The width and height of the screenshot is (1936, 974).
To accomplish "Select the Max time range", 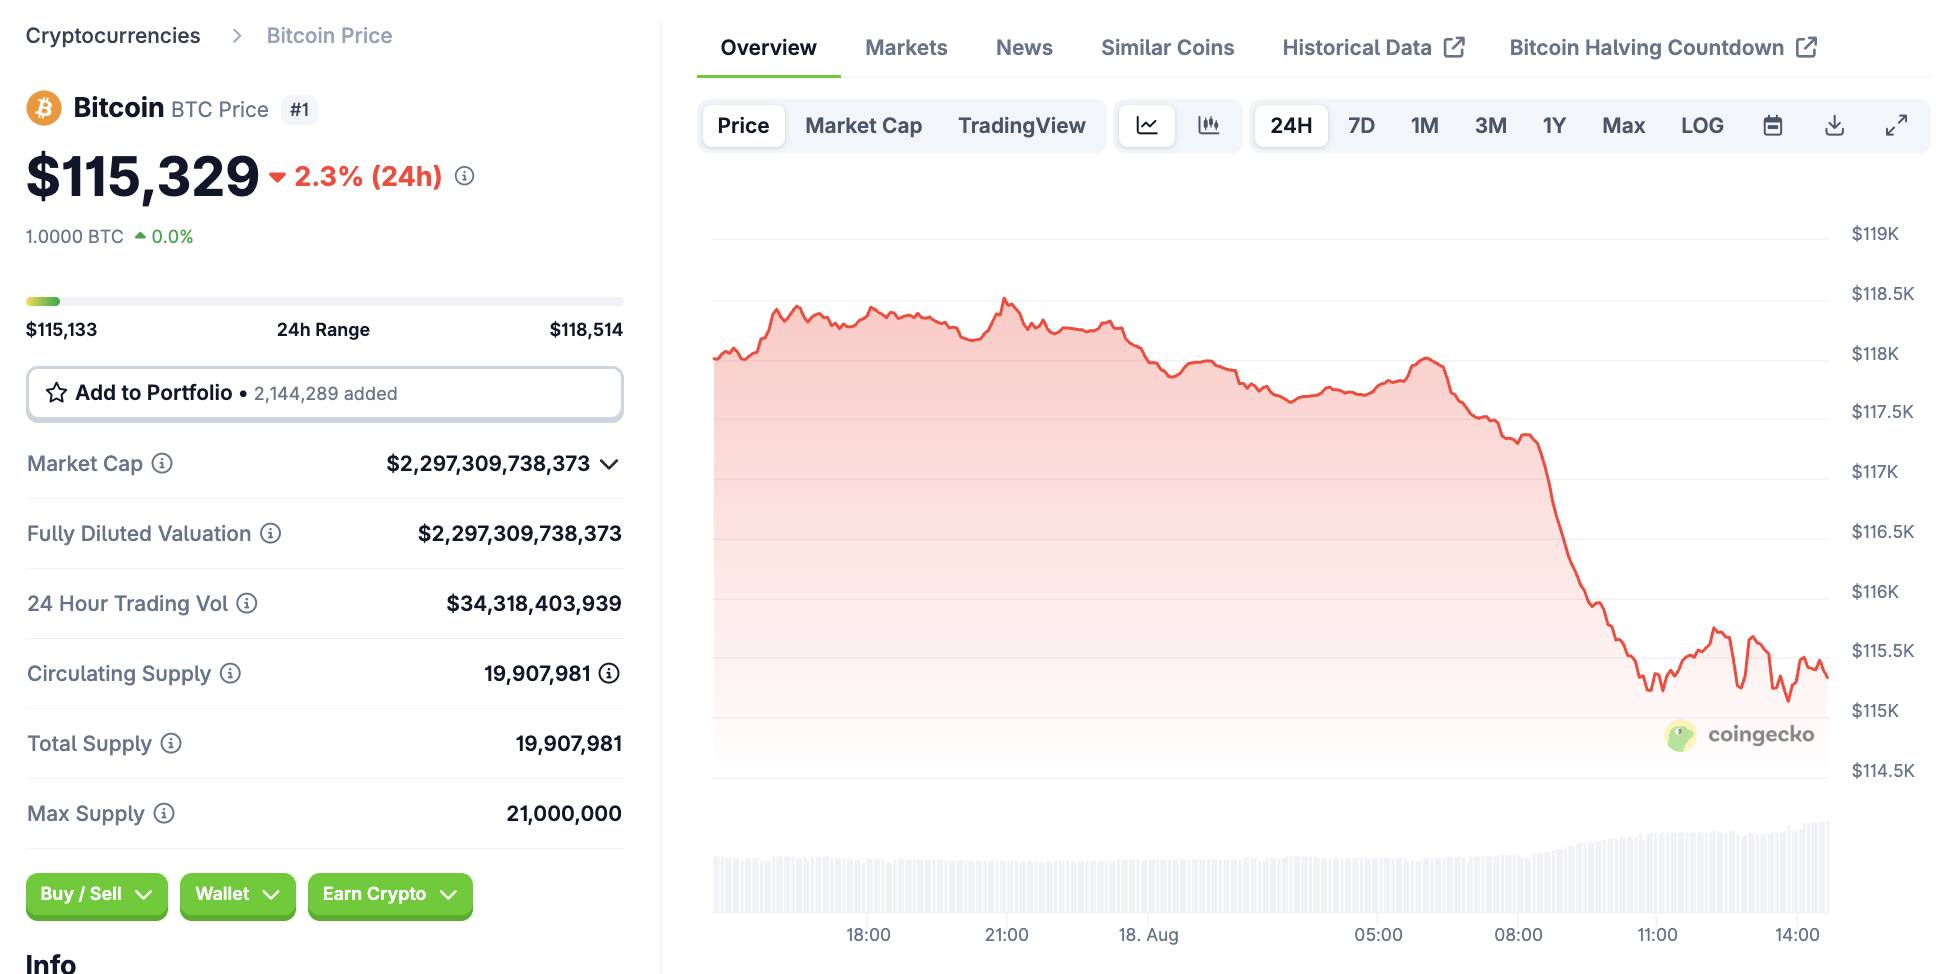I will coord(1623,125).
